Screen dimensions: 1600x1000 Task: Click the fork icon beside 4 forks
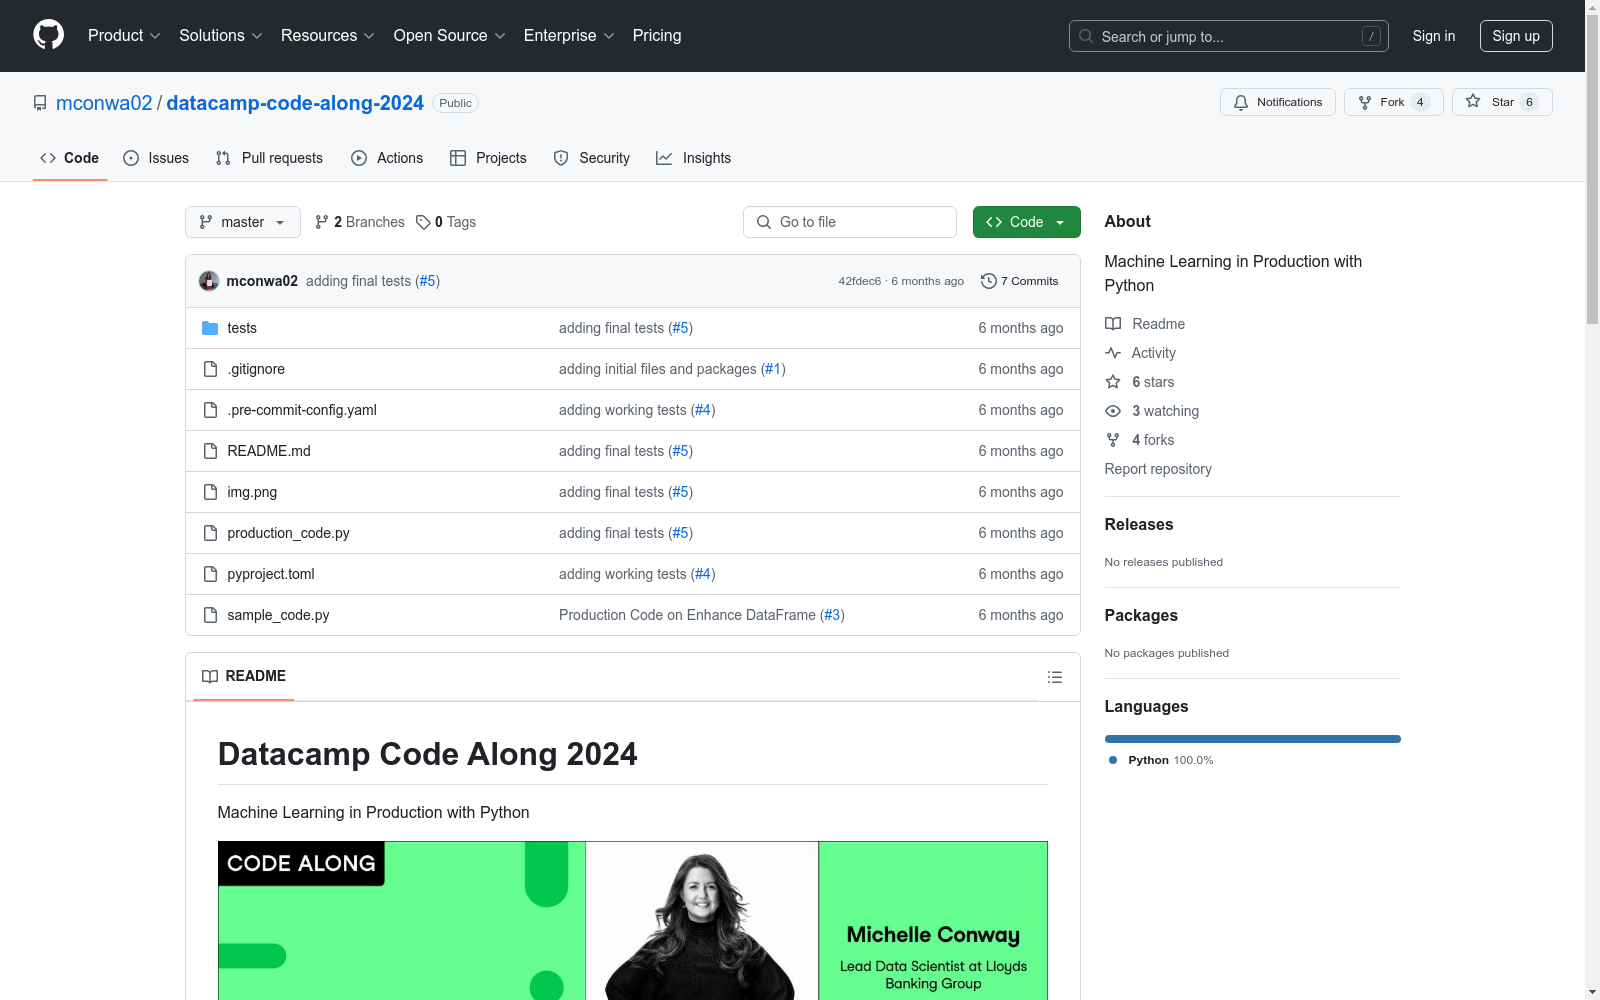(x=1113, y=440)
